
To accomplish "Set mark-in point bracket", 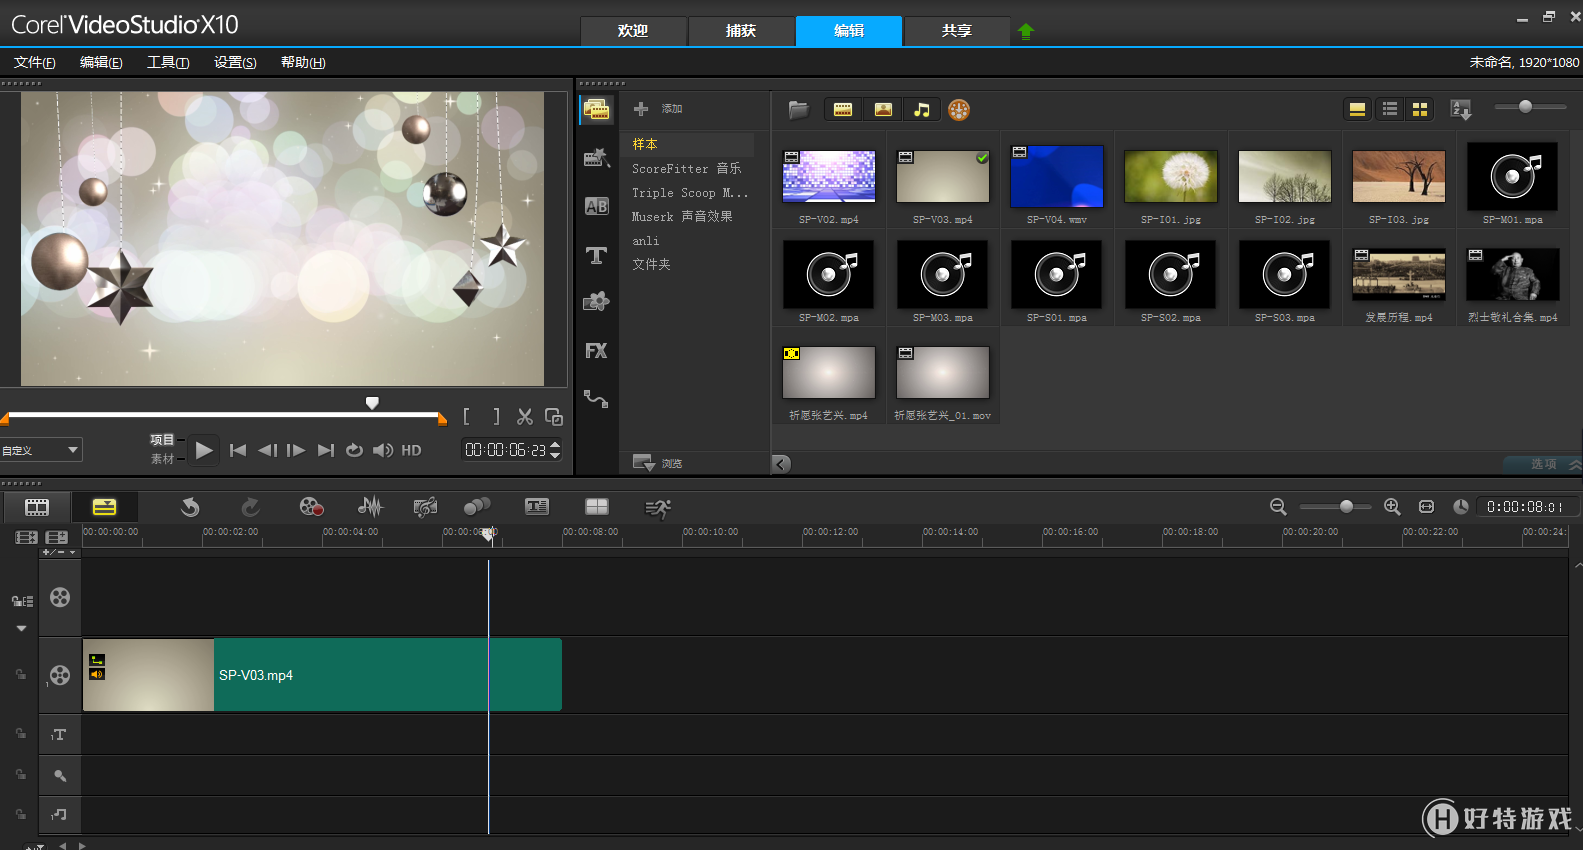I will [x=466, y=417].
